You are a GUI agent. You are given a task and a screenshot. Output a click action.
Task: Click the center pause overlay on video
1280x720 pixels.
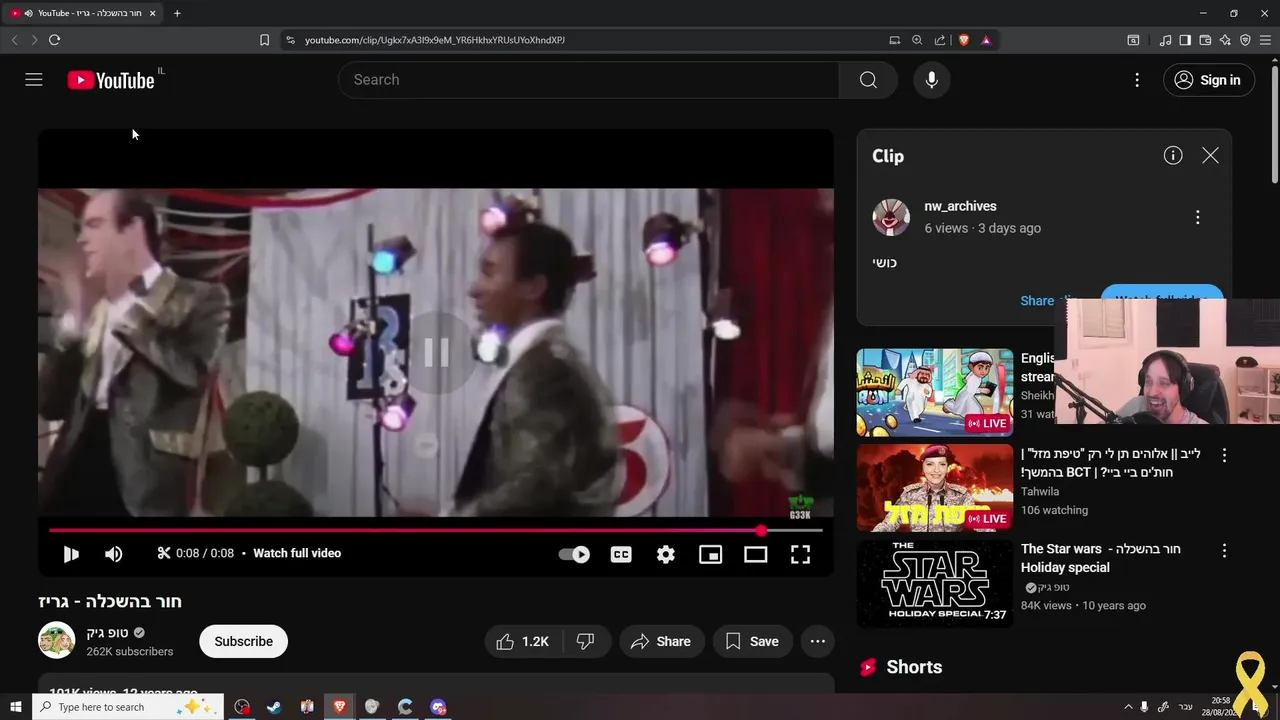tap(436, 352)
